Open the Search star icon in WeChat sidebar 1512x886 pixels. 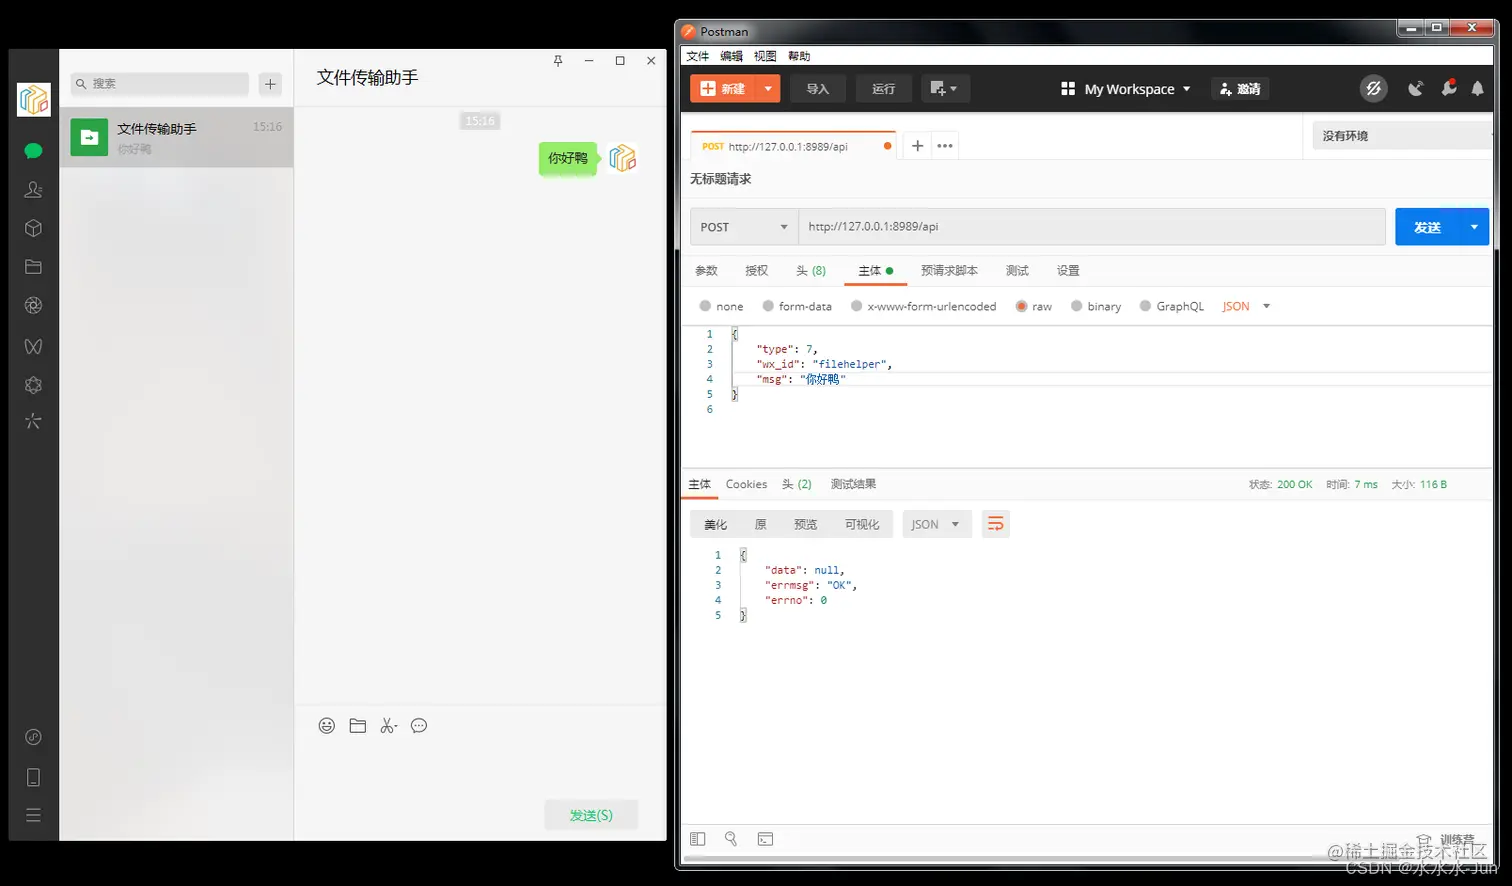pos(33,421)
